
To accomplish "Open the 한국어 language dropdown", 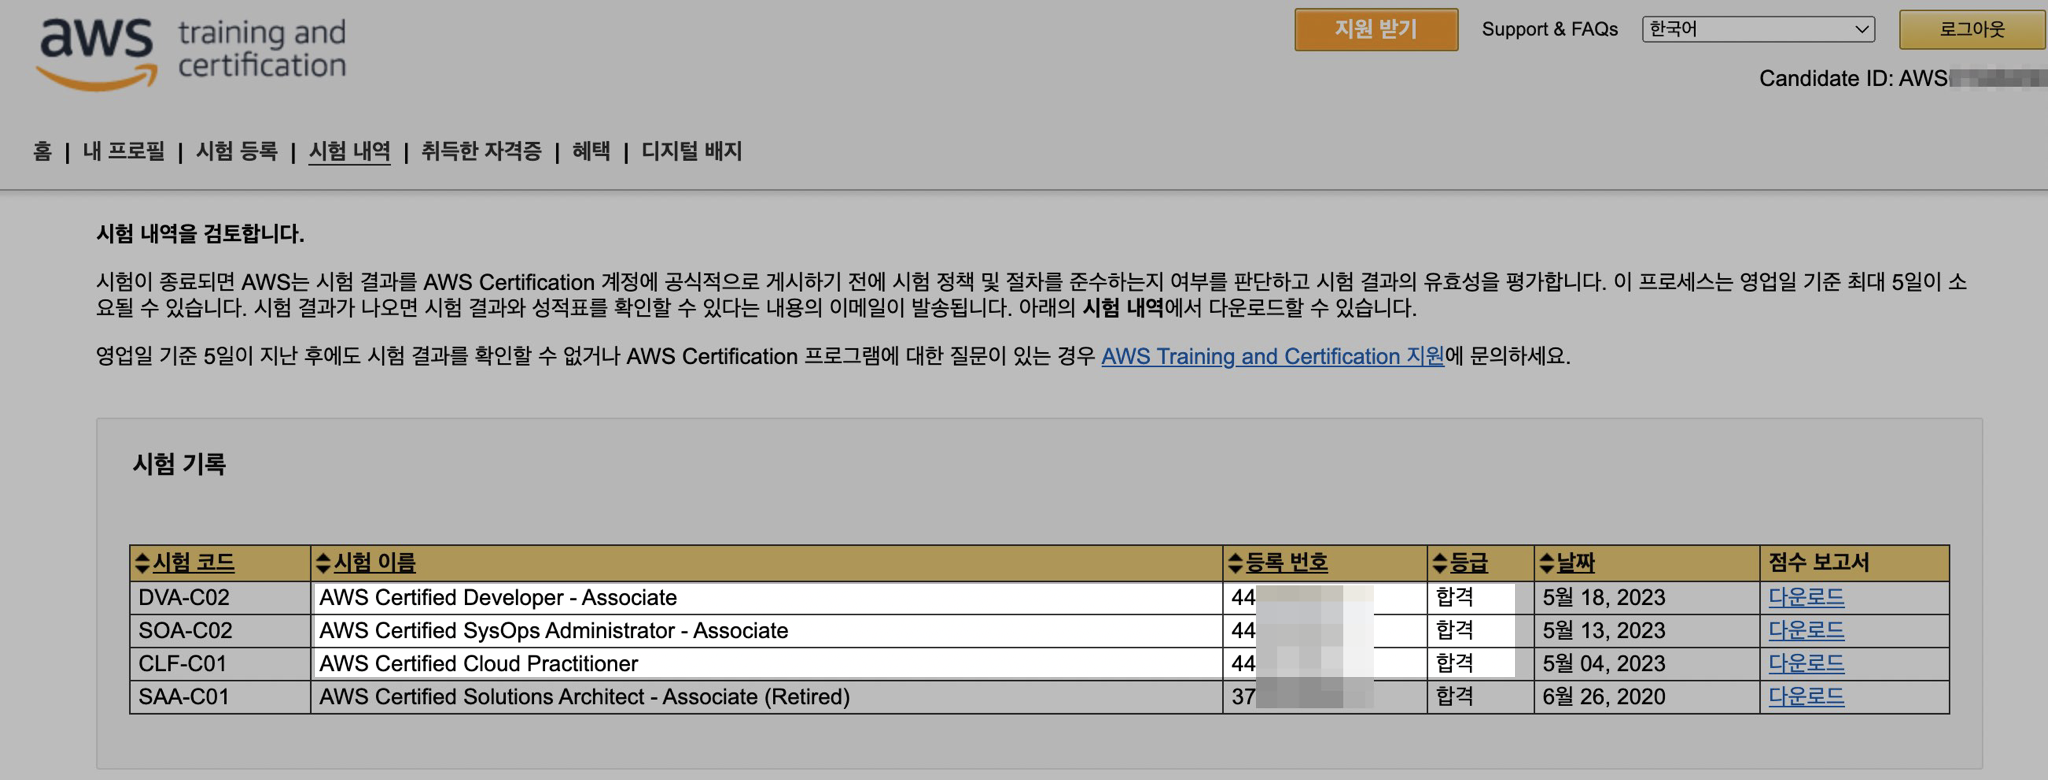I will 1757,29.
